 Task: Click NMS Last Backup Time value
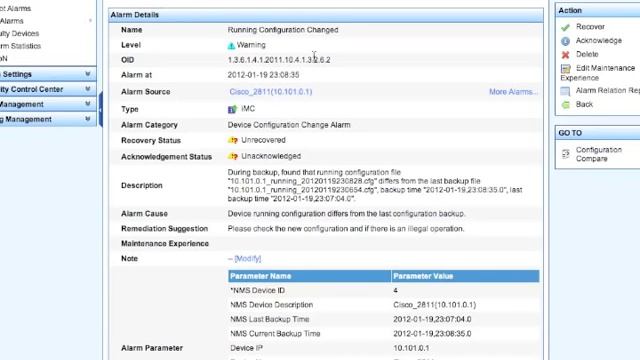click(432, 320)
